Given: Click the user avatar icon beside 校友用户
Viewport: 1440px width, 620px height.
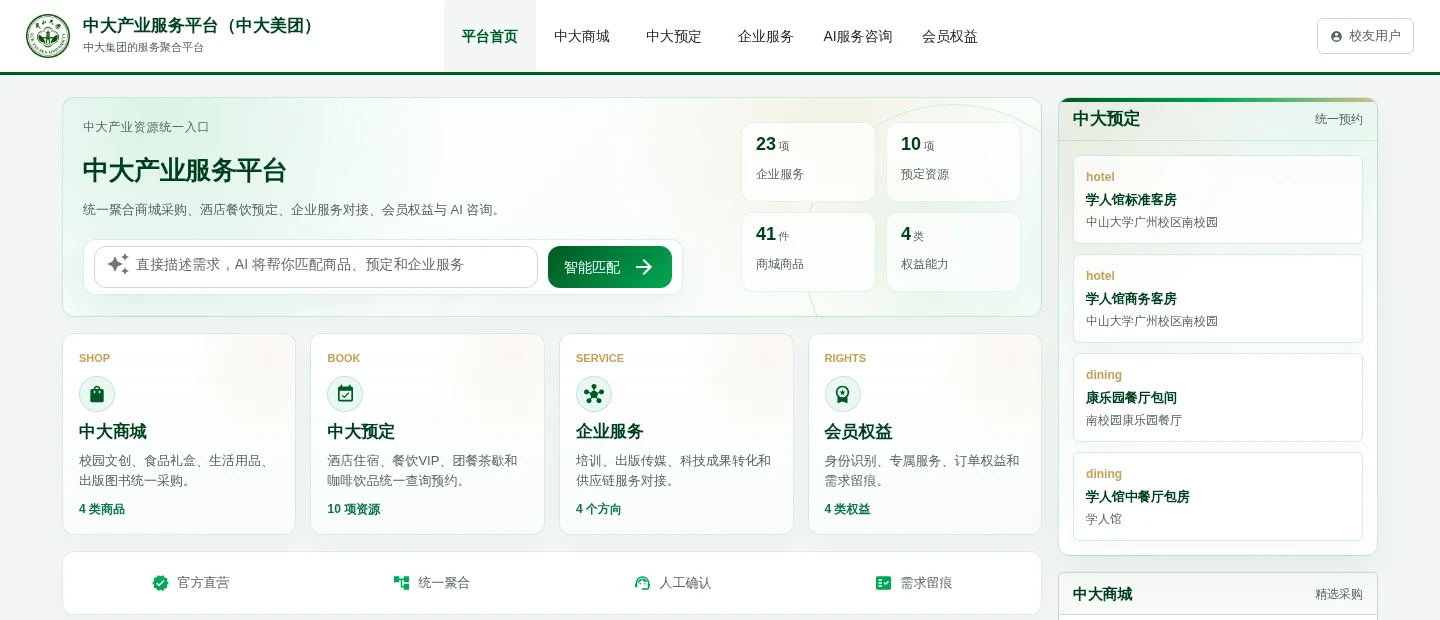Looking at the screenshot, I should (x=1336, y=36).
